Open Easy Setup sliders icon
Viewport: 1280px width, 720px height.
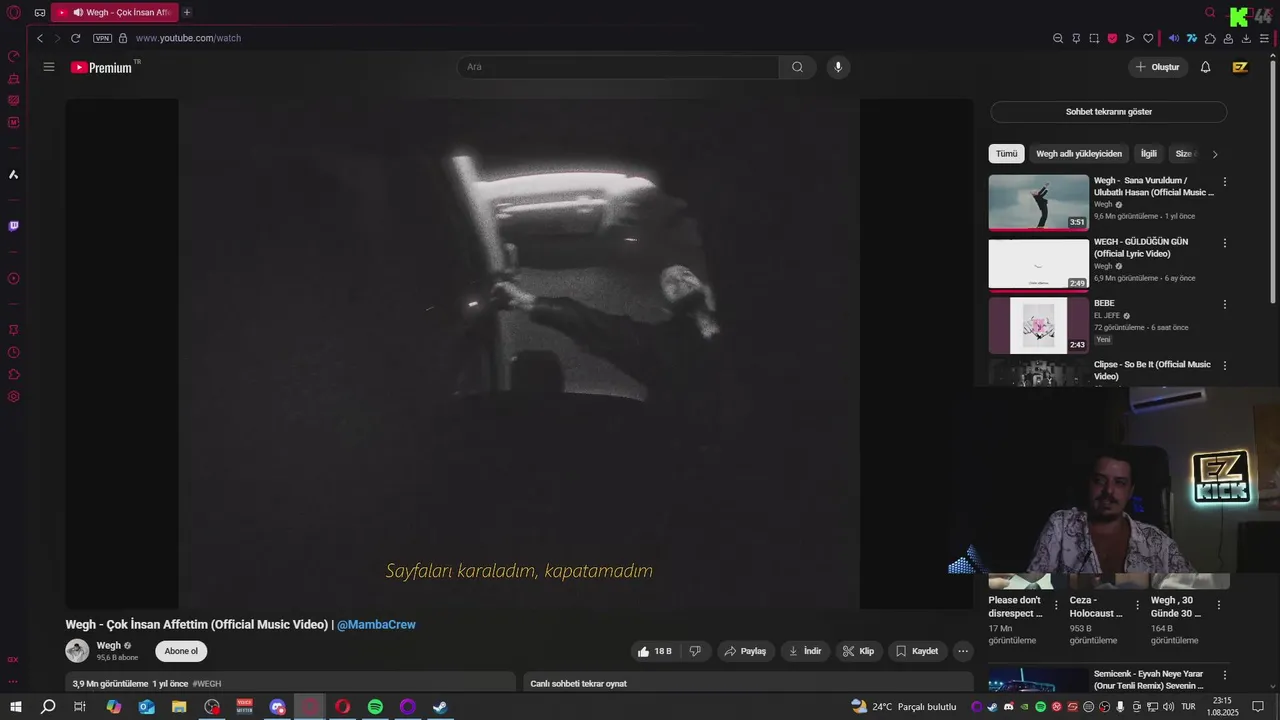pos(1264,38)
